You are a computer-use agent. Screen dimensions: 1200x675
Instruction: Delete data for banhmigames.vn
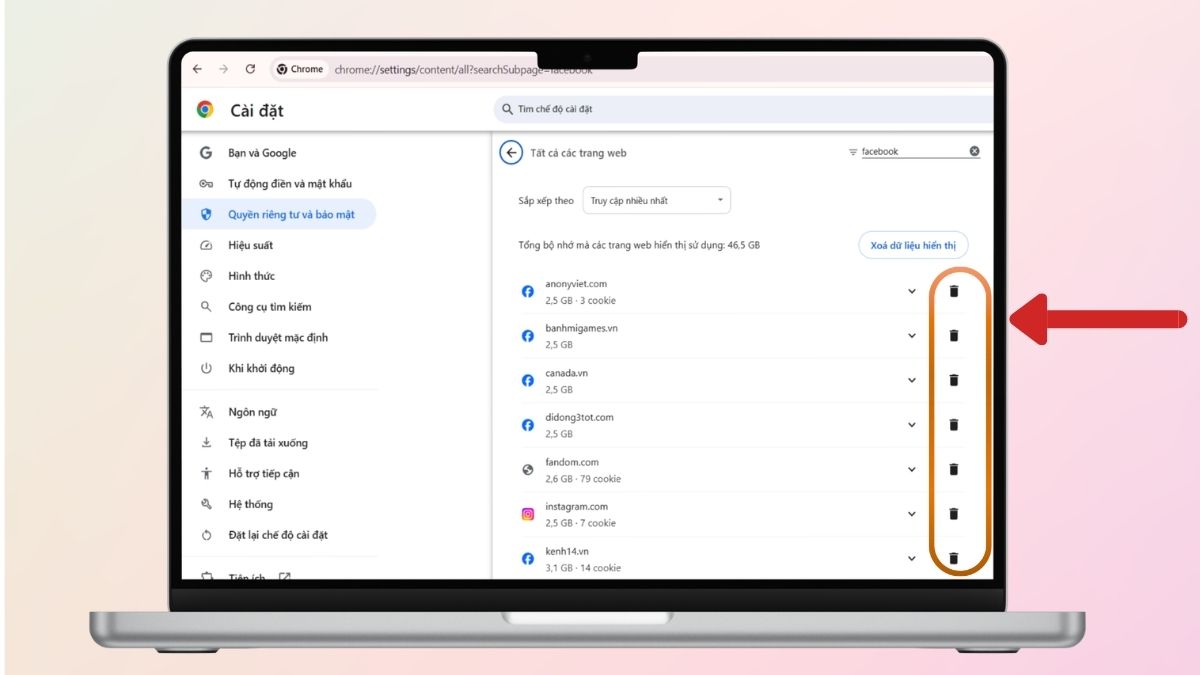[x=953, y=336]
